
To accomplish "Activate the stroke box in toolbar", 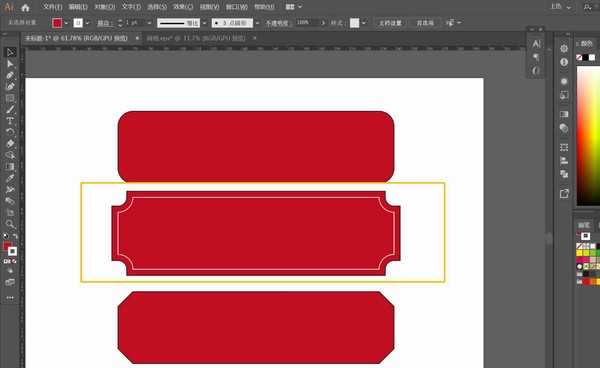I will pyautogui.click(x=12, y=251).
